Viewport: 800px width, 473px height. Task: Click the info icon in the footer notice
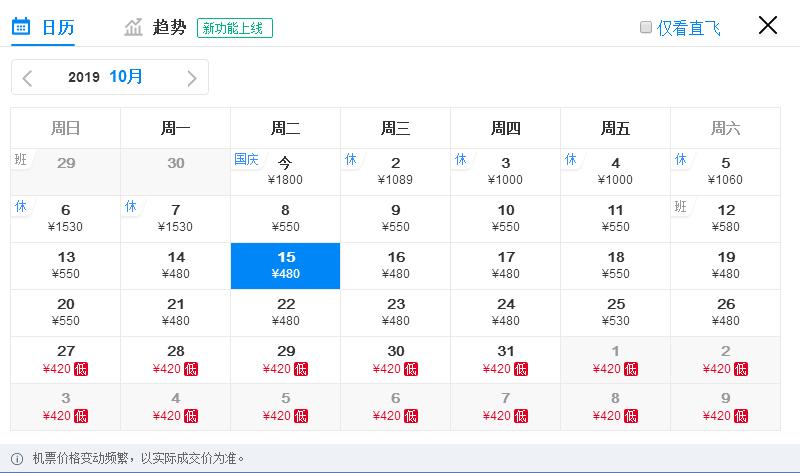pyautogui.click(x=17, y=459)
